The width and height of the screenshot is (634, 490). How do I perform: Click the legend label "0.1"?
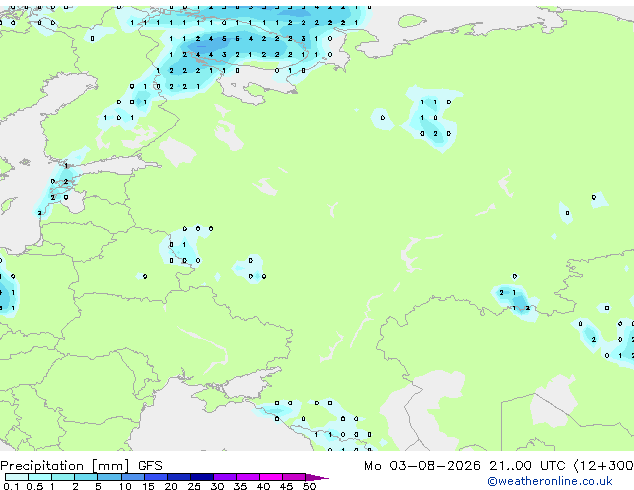11,486
